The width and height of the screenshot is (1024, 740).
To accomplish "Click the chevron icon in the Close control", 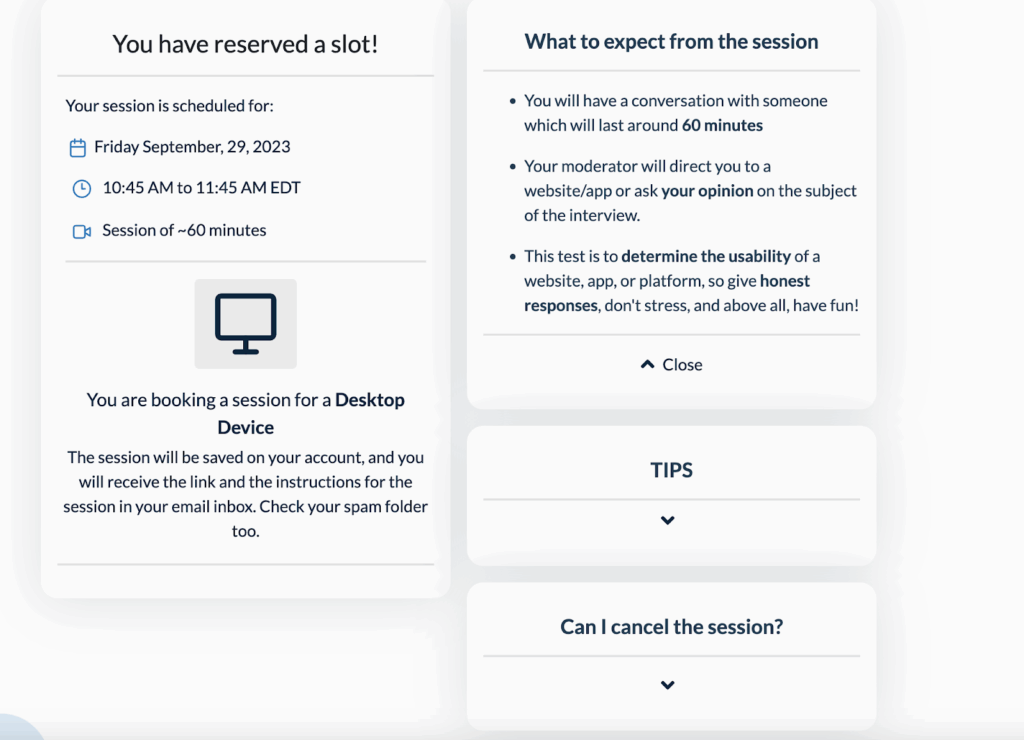I will 648,364.
